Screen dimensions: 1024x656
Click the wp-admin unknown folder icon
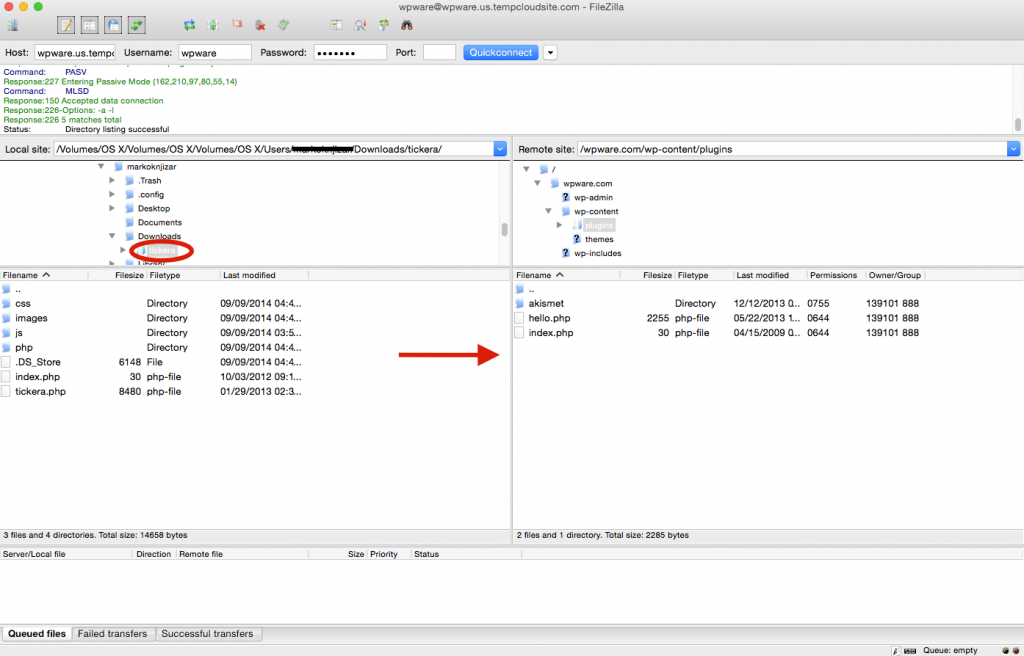pos(566,197)
